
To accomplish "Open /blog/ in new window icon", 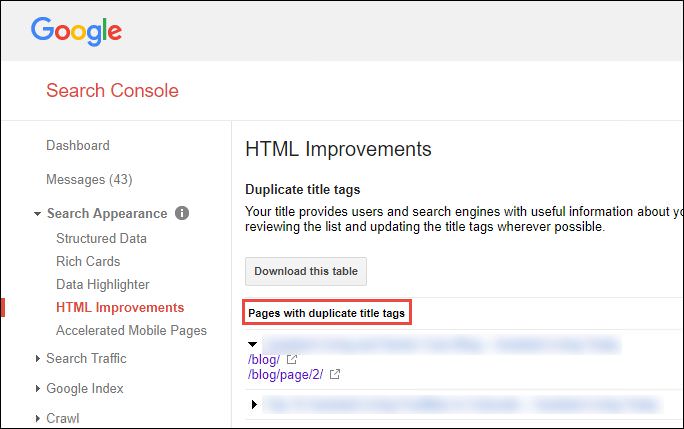I will [x=291, y=359].
